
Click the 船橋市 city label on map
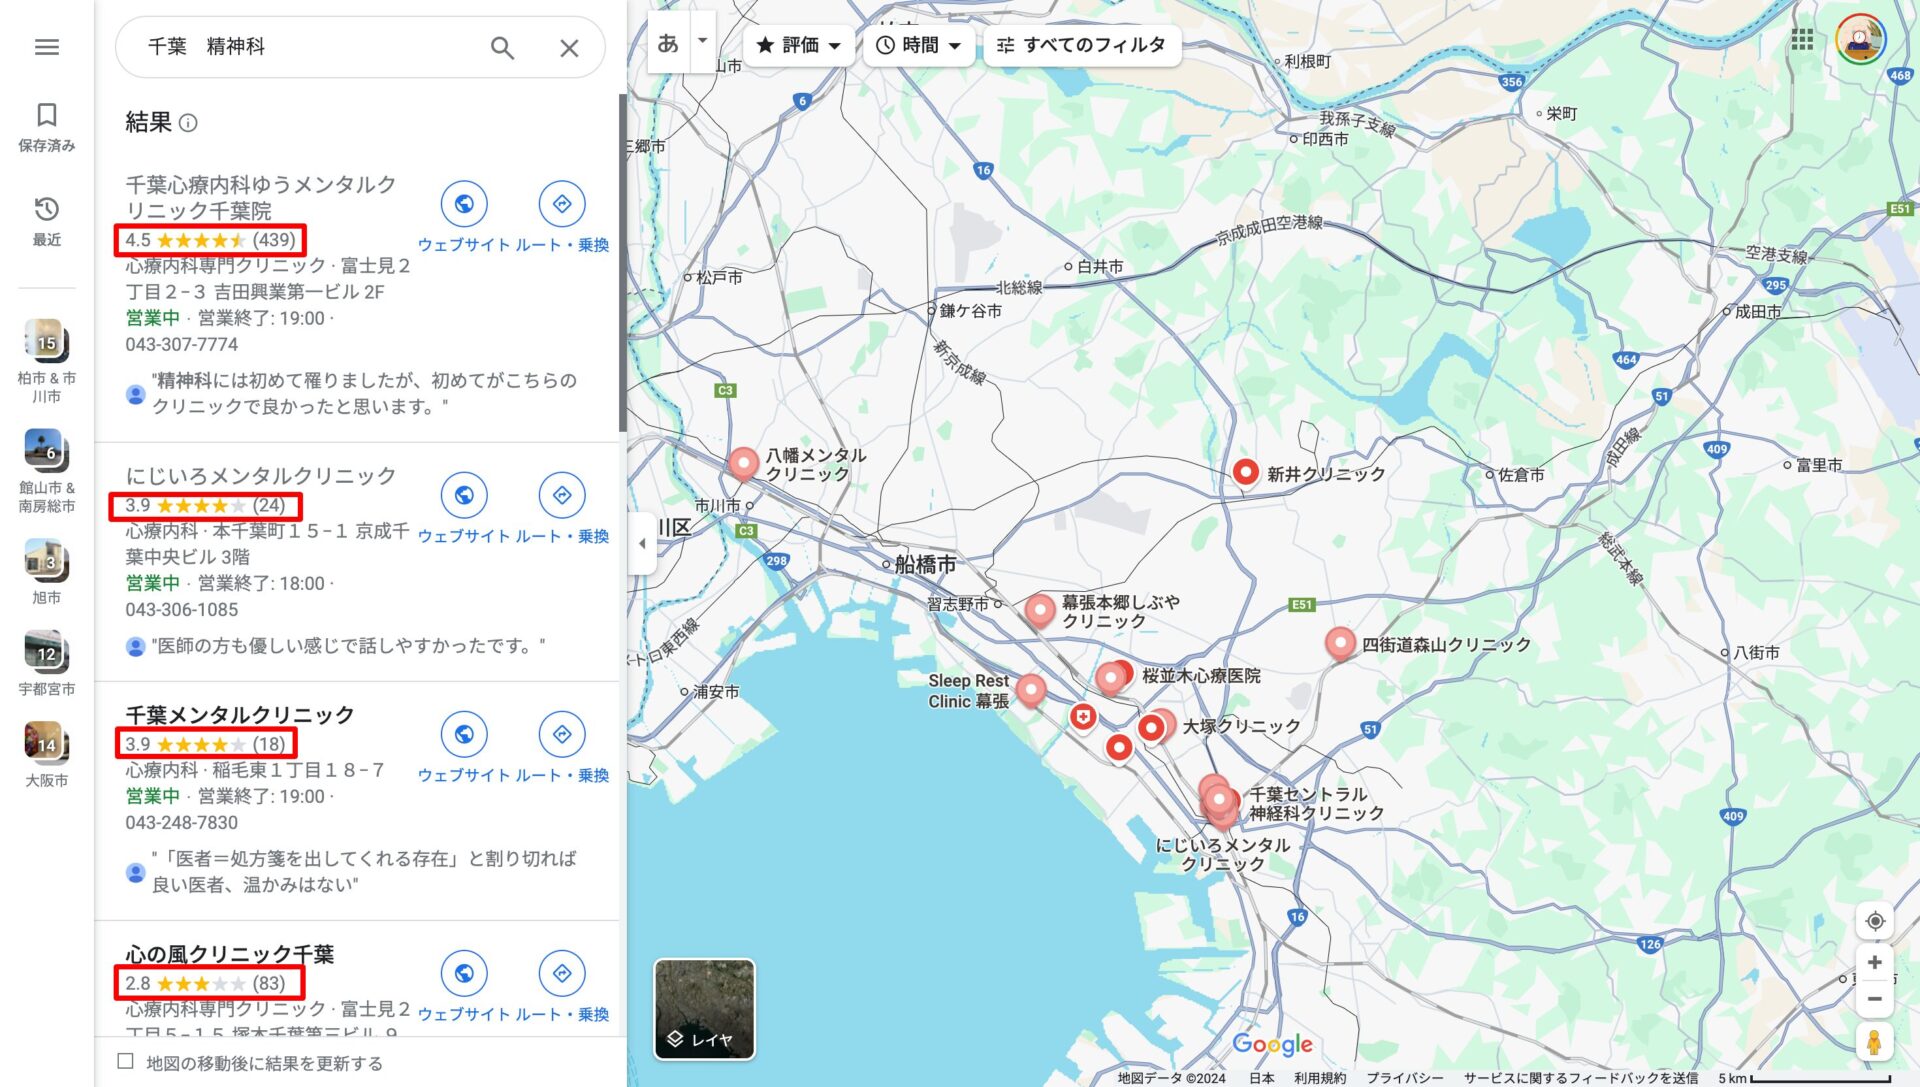pos(925,564)
